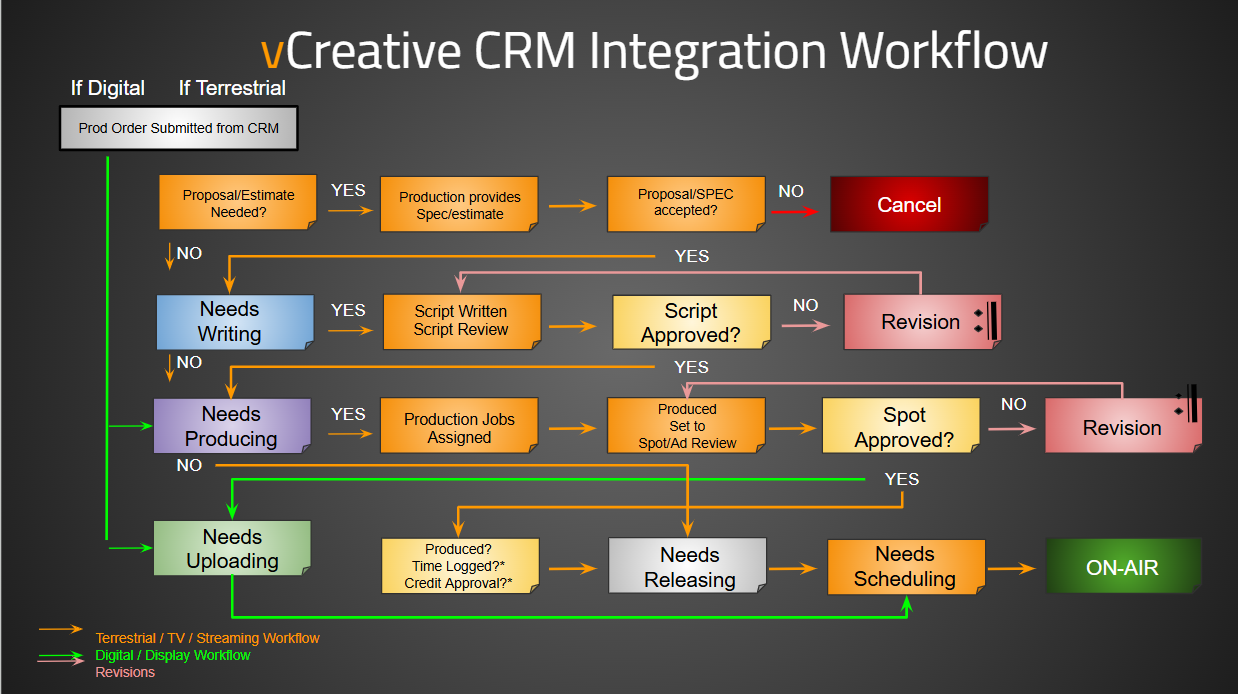Click NO label beside Proposal/SPEC accepted?

click(x=791, y=191)
